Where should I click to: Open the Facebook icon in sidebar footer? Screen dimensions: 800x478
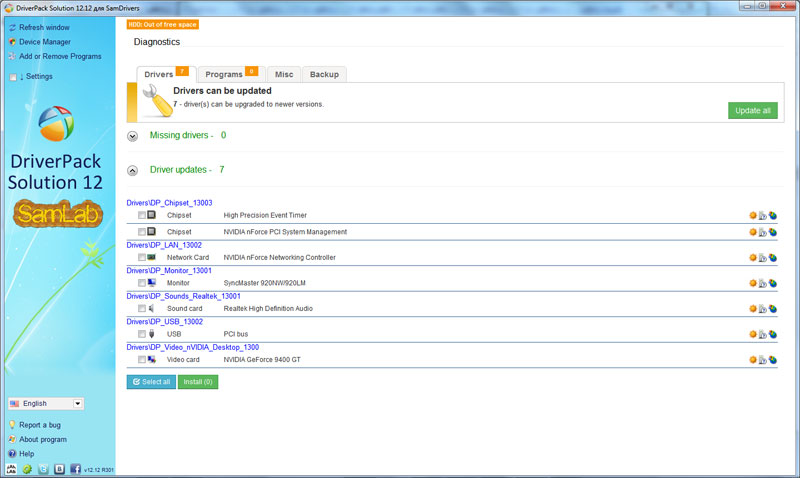tap(75, 469)
